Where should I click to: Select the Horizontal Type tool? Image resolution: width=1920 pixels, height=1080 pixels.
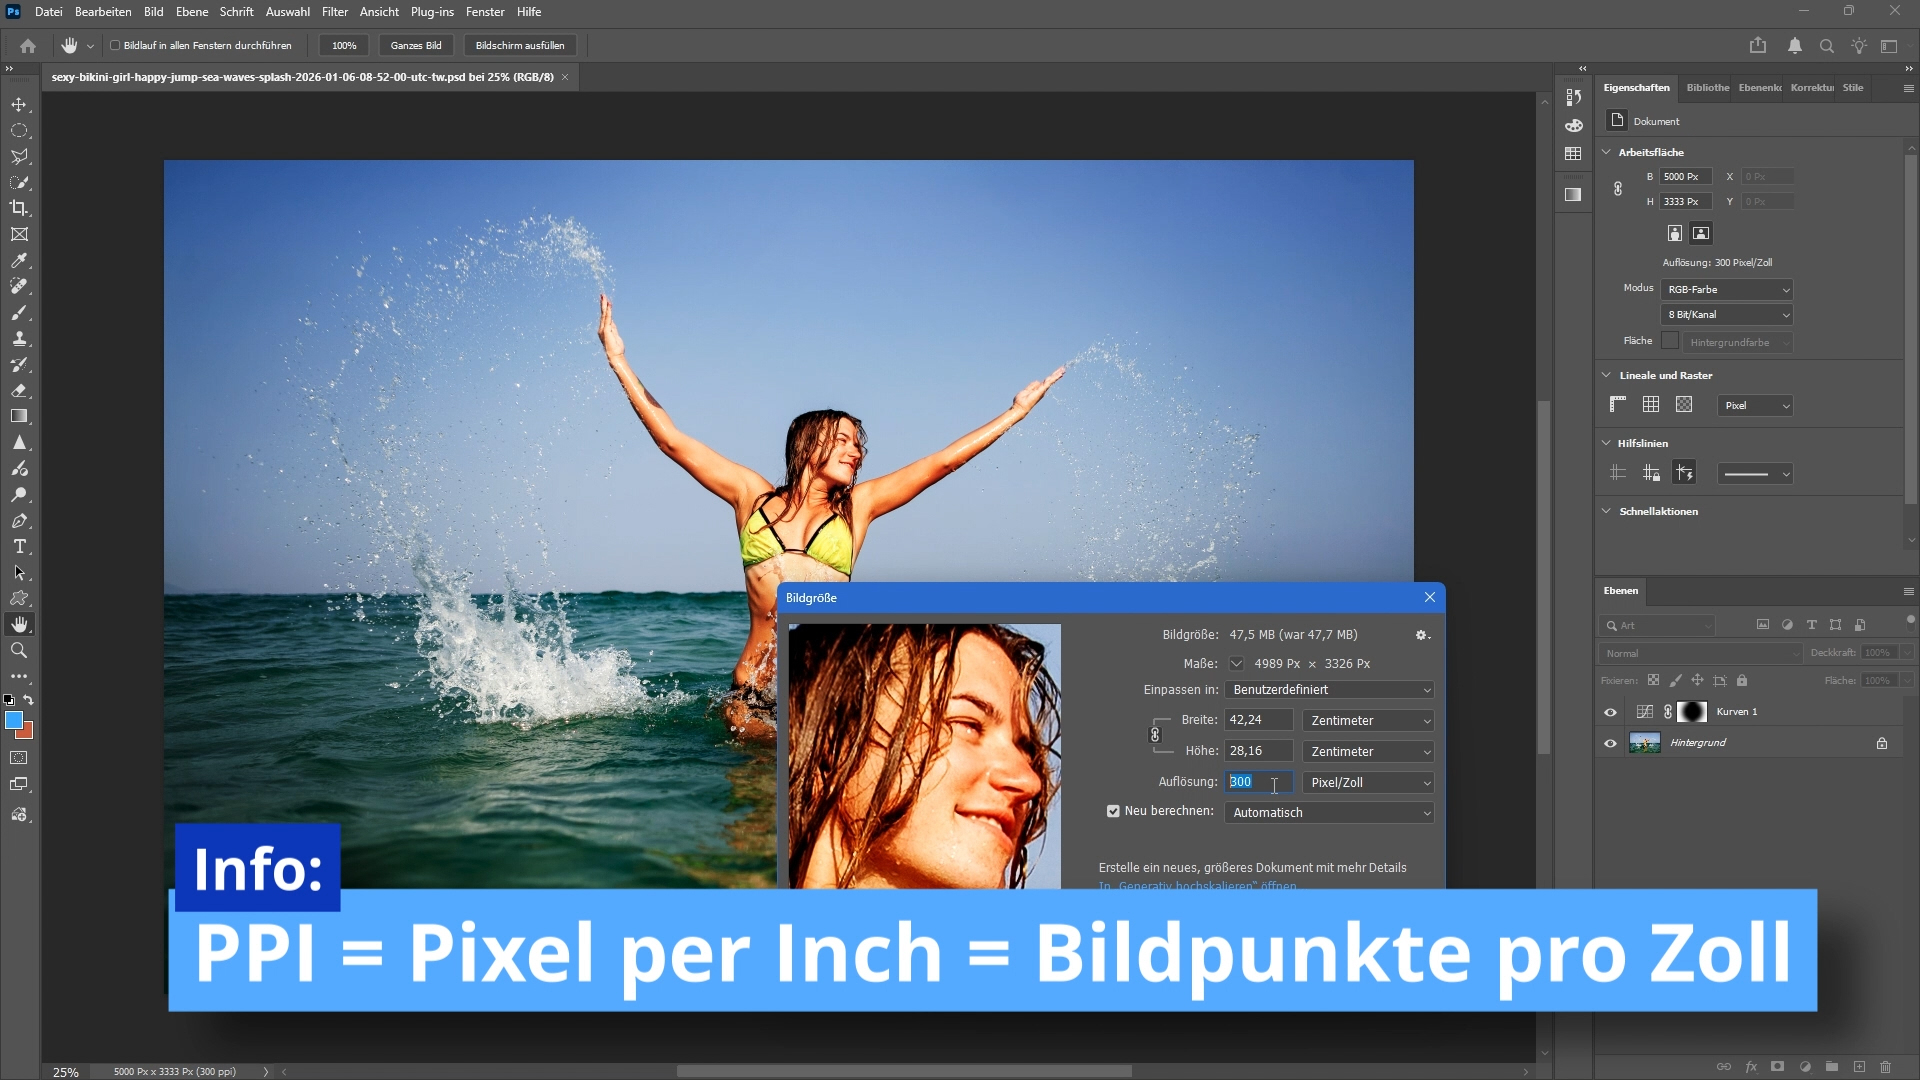(x=19, y=546)
